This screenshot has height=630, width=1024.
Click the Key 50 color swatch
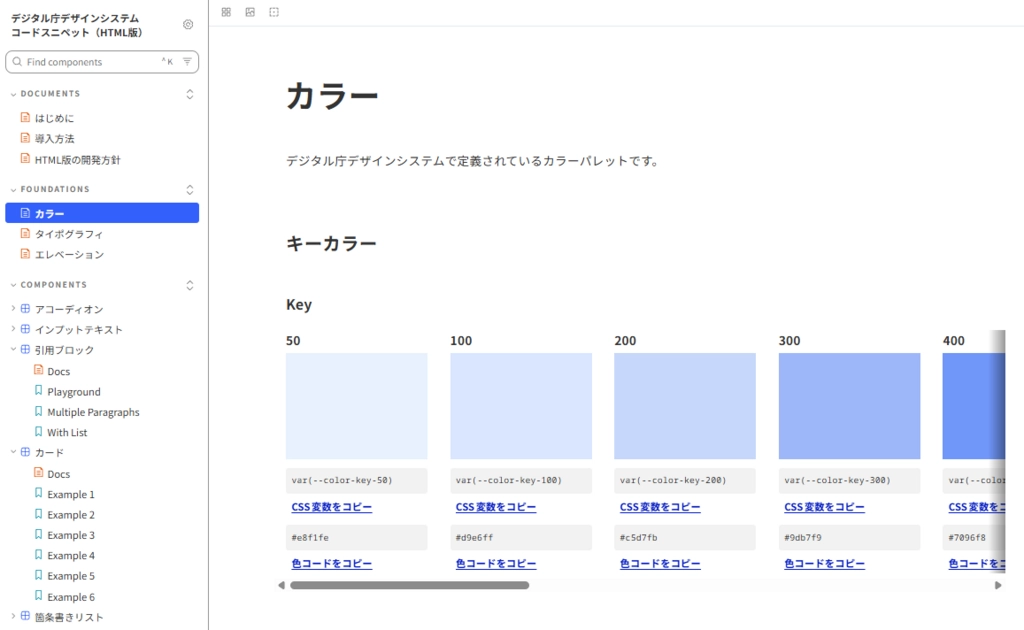pos(357,406)
